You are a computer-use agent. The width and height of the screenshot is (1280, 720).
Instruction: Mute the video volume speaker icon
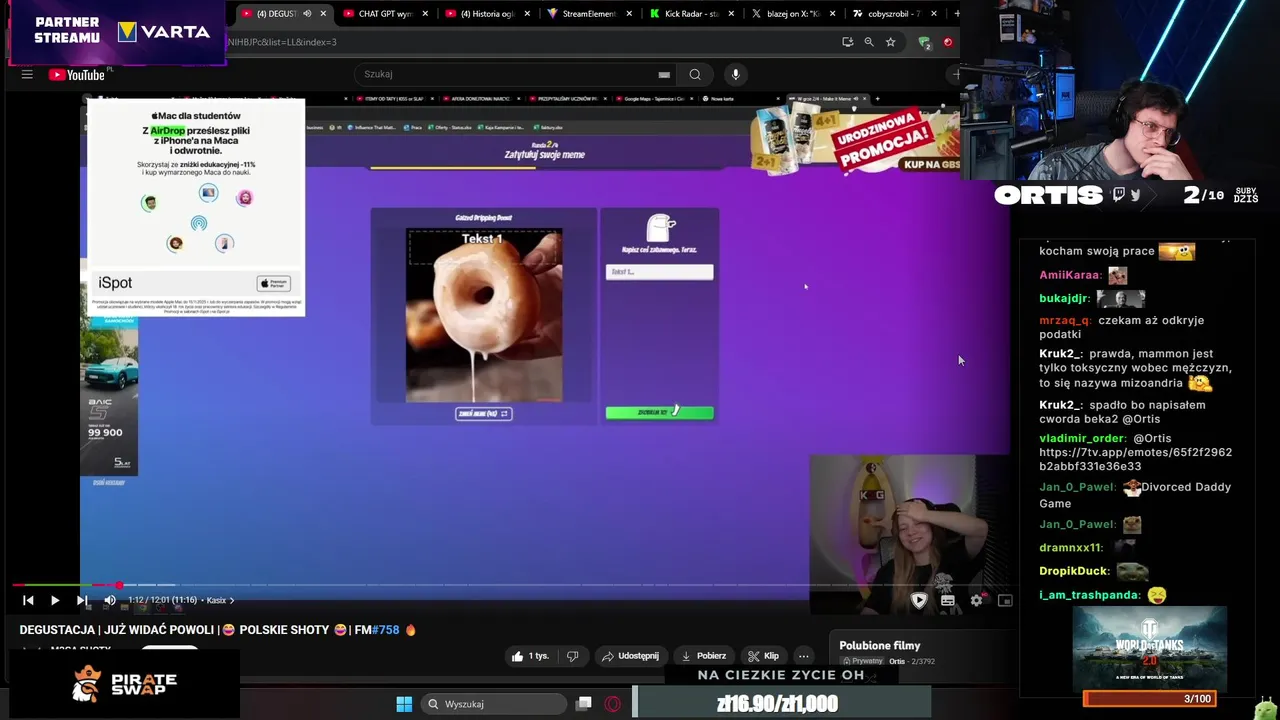(x=110, y=600)
